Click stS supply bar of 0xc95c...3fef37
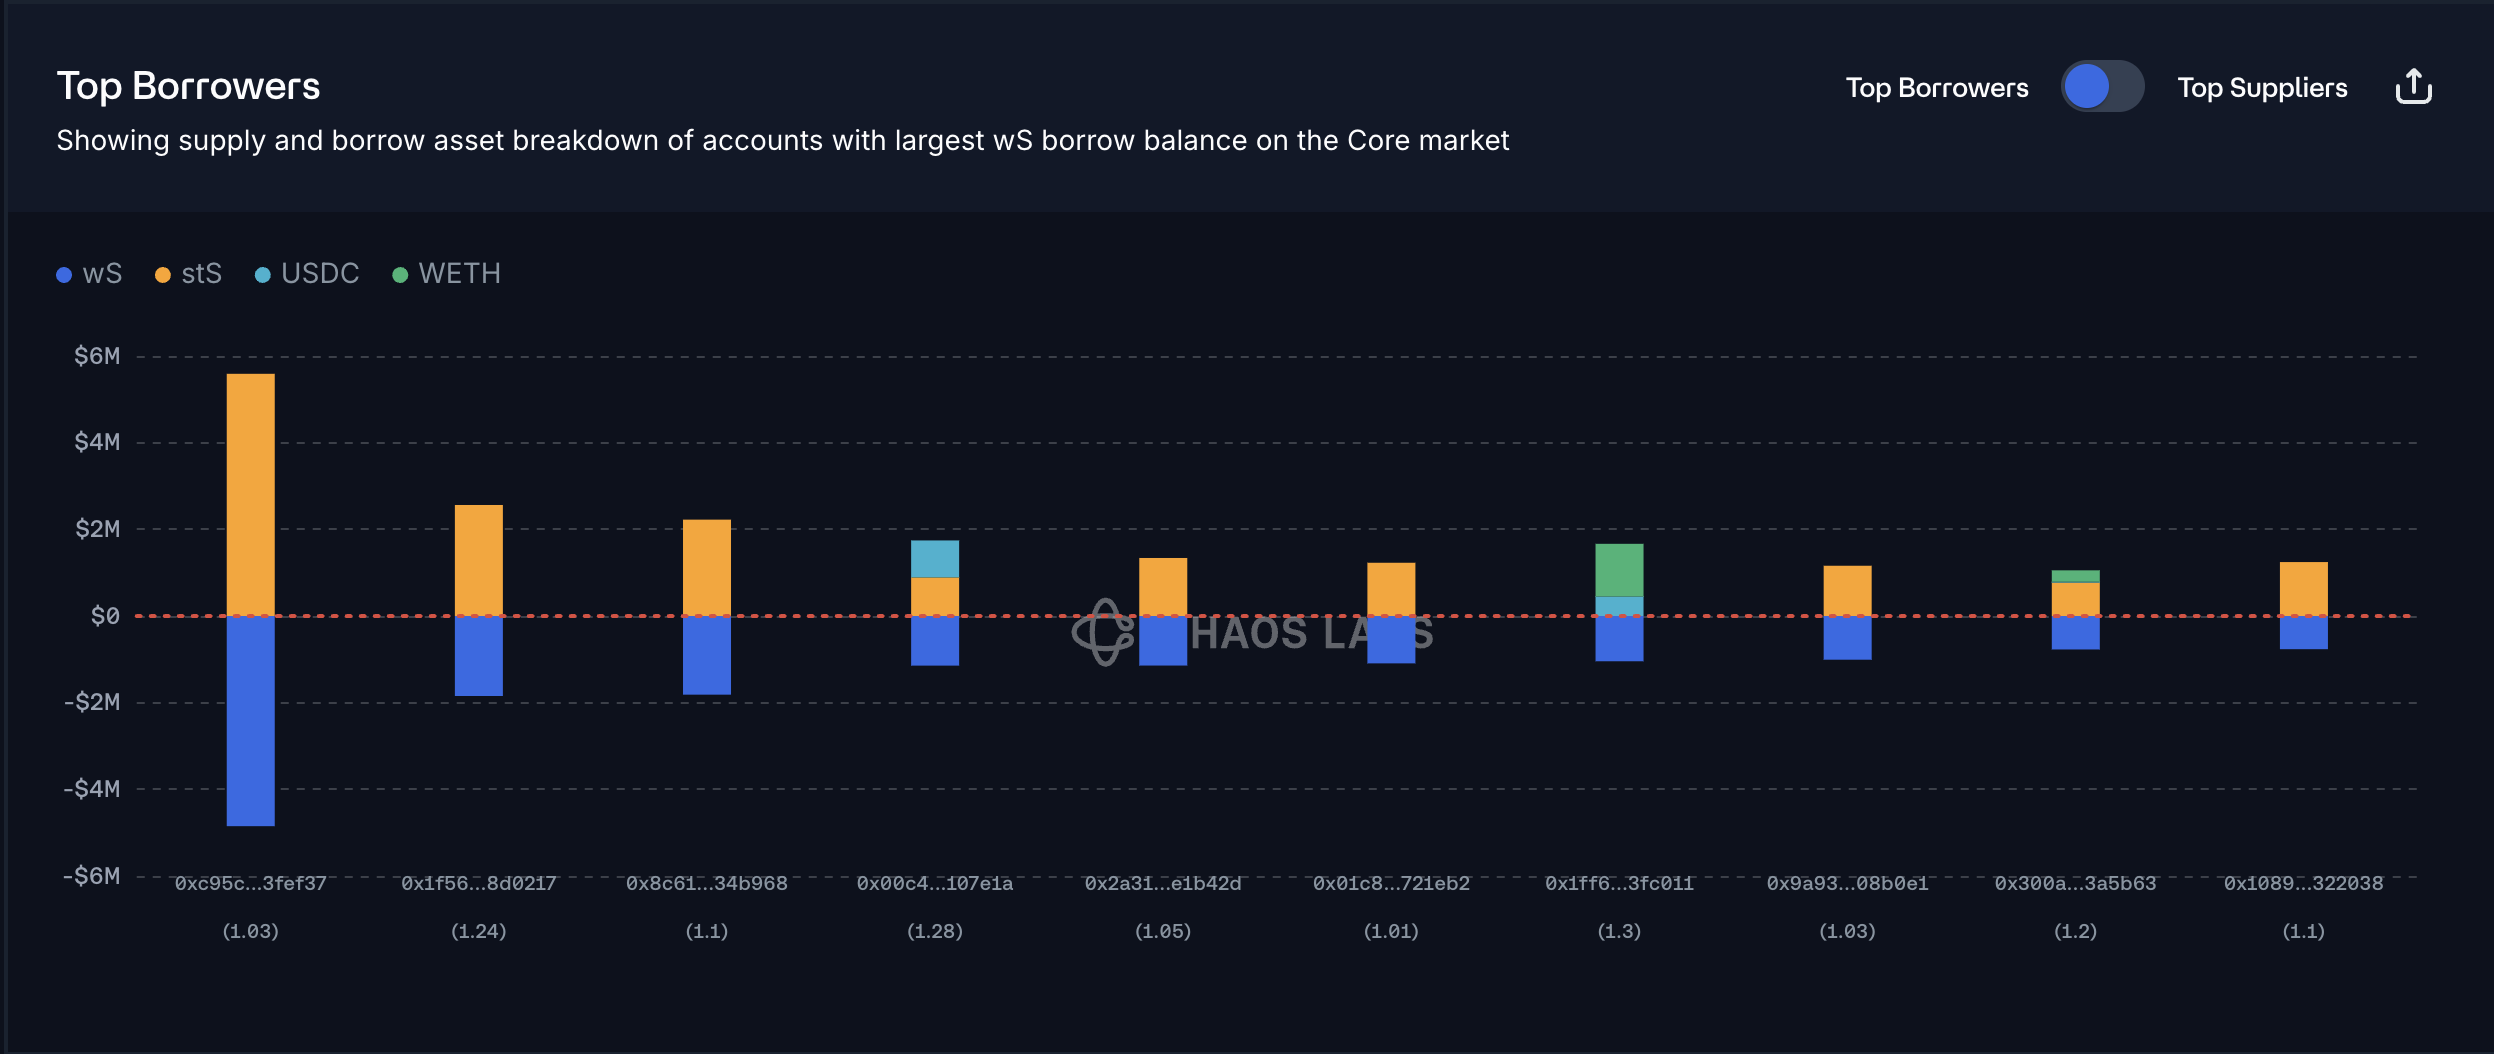The width and height of the screenshot is (2494, 1054). click(250, 494)
